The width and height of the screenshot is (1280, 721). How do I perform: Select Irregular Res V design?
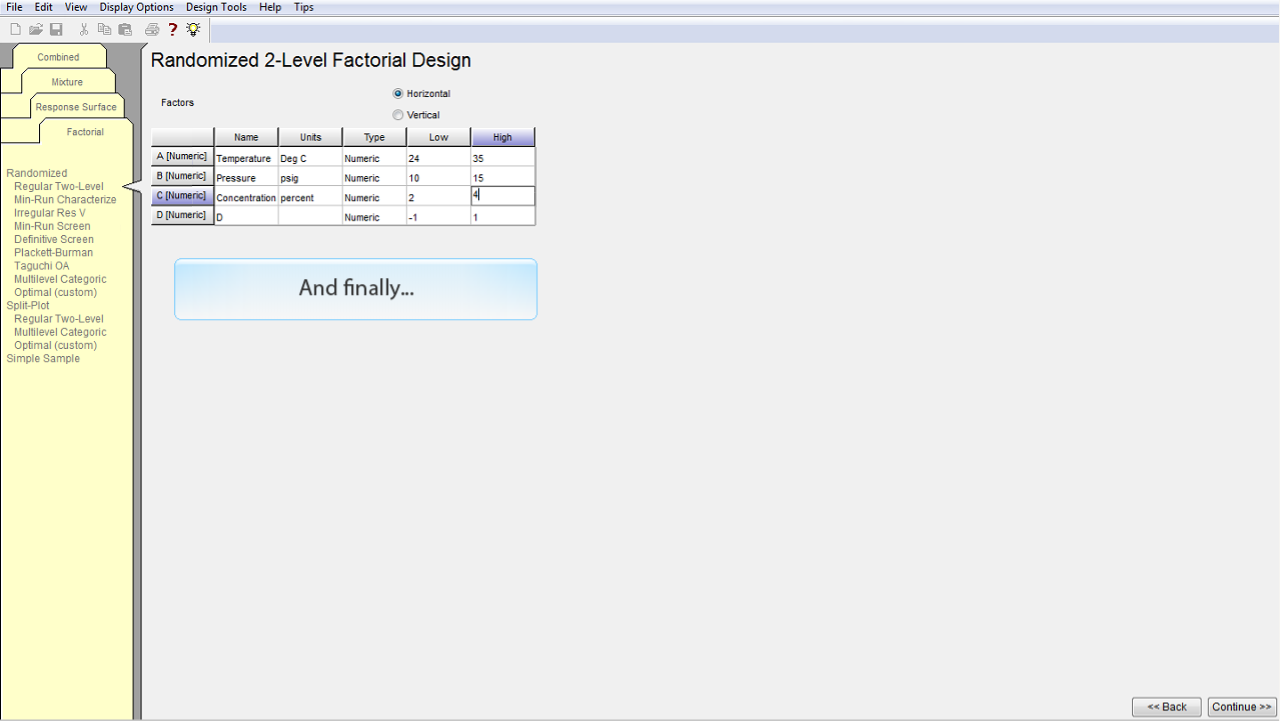[x=50, y=213]
